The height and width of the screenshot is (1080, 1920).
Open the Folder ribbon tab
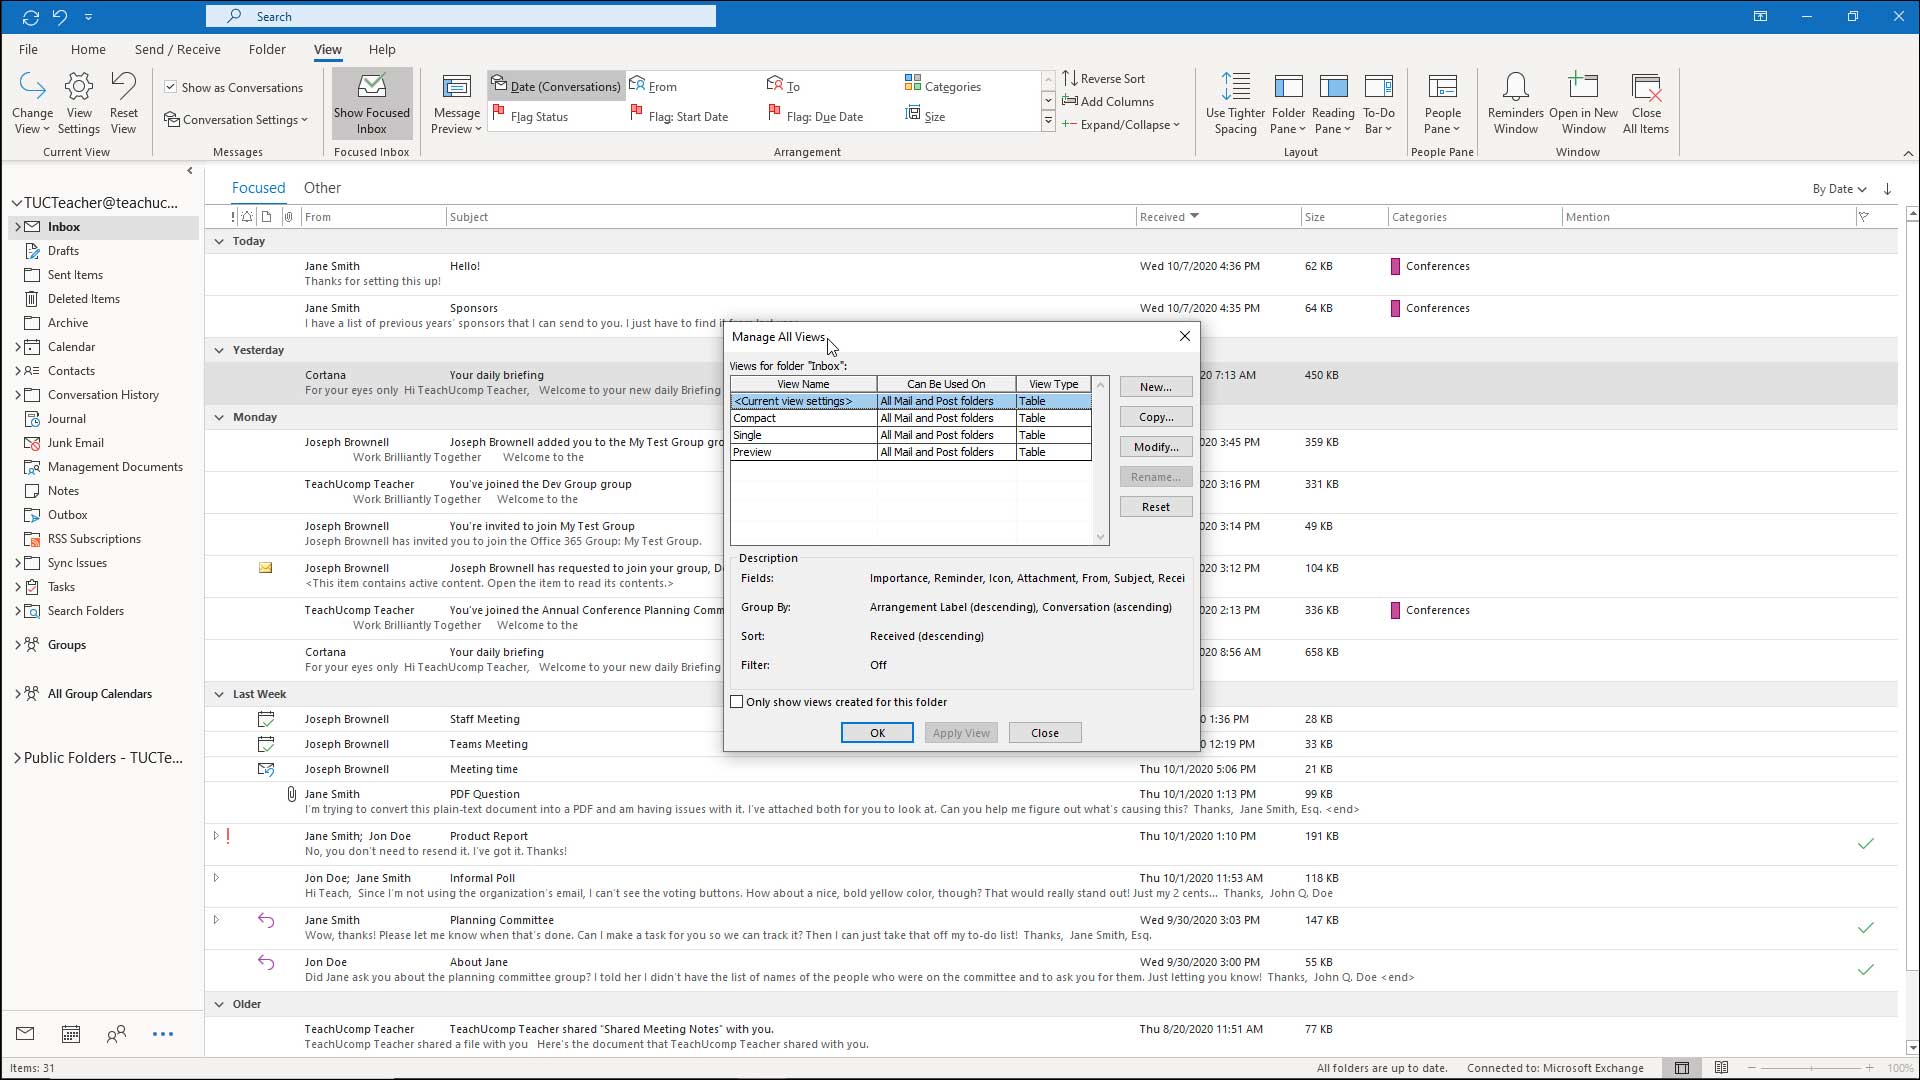point(267,49)
